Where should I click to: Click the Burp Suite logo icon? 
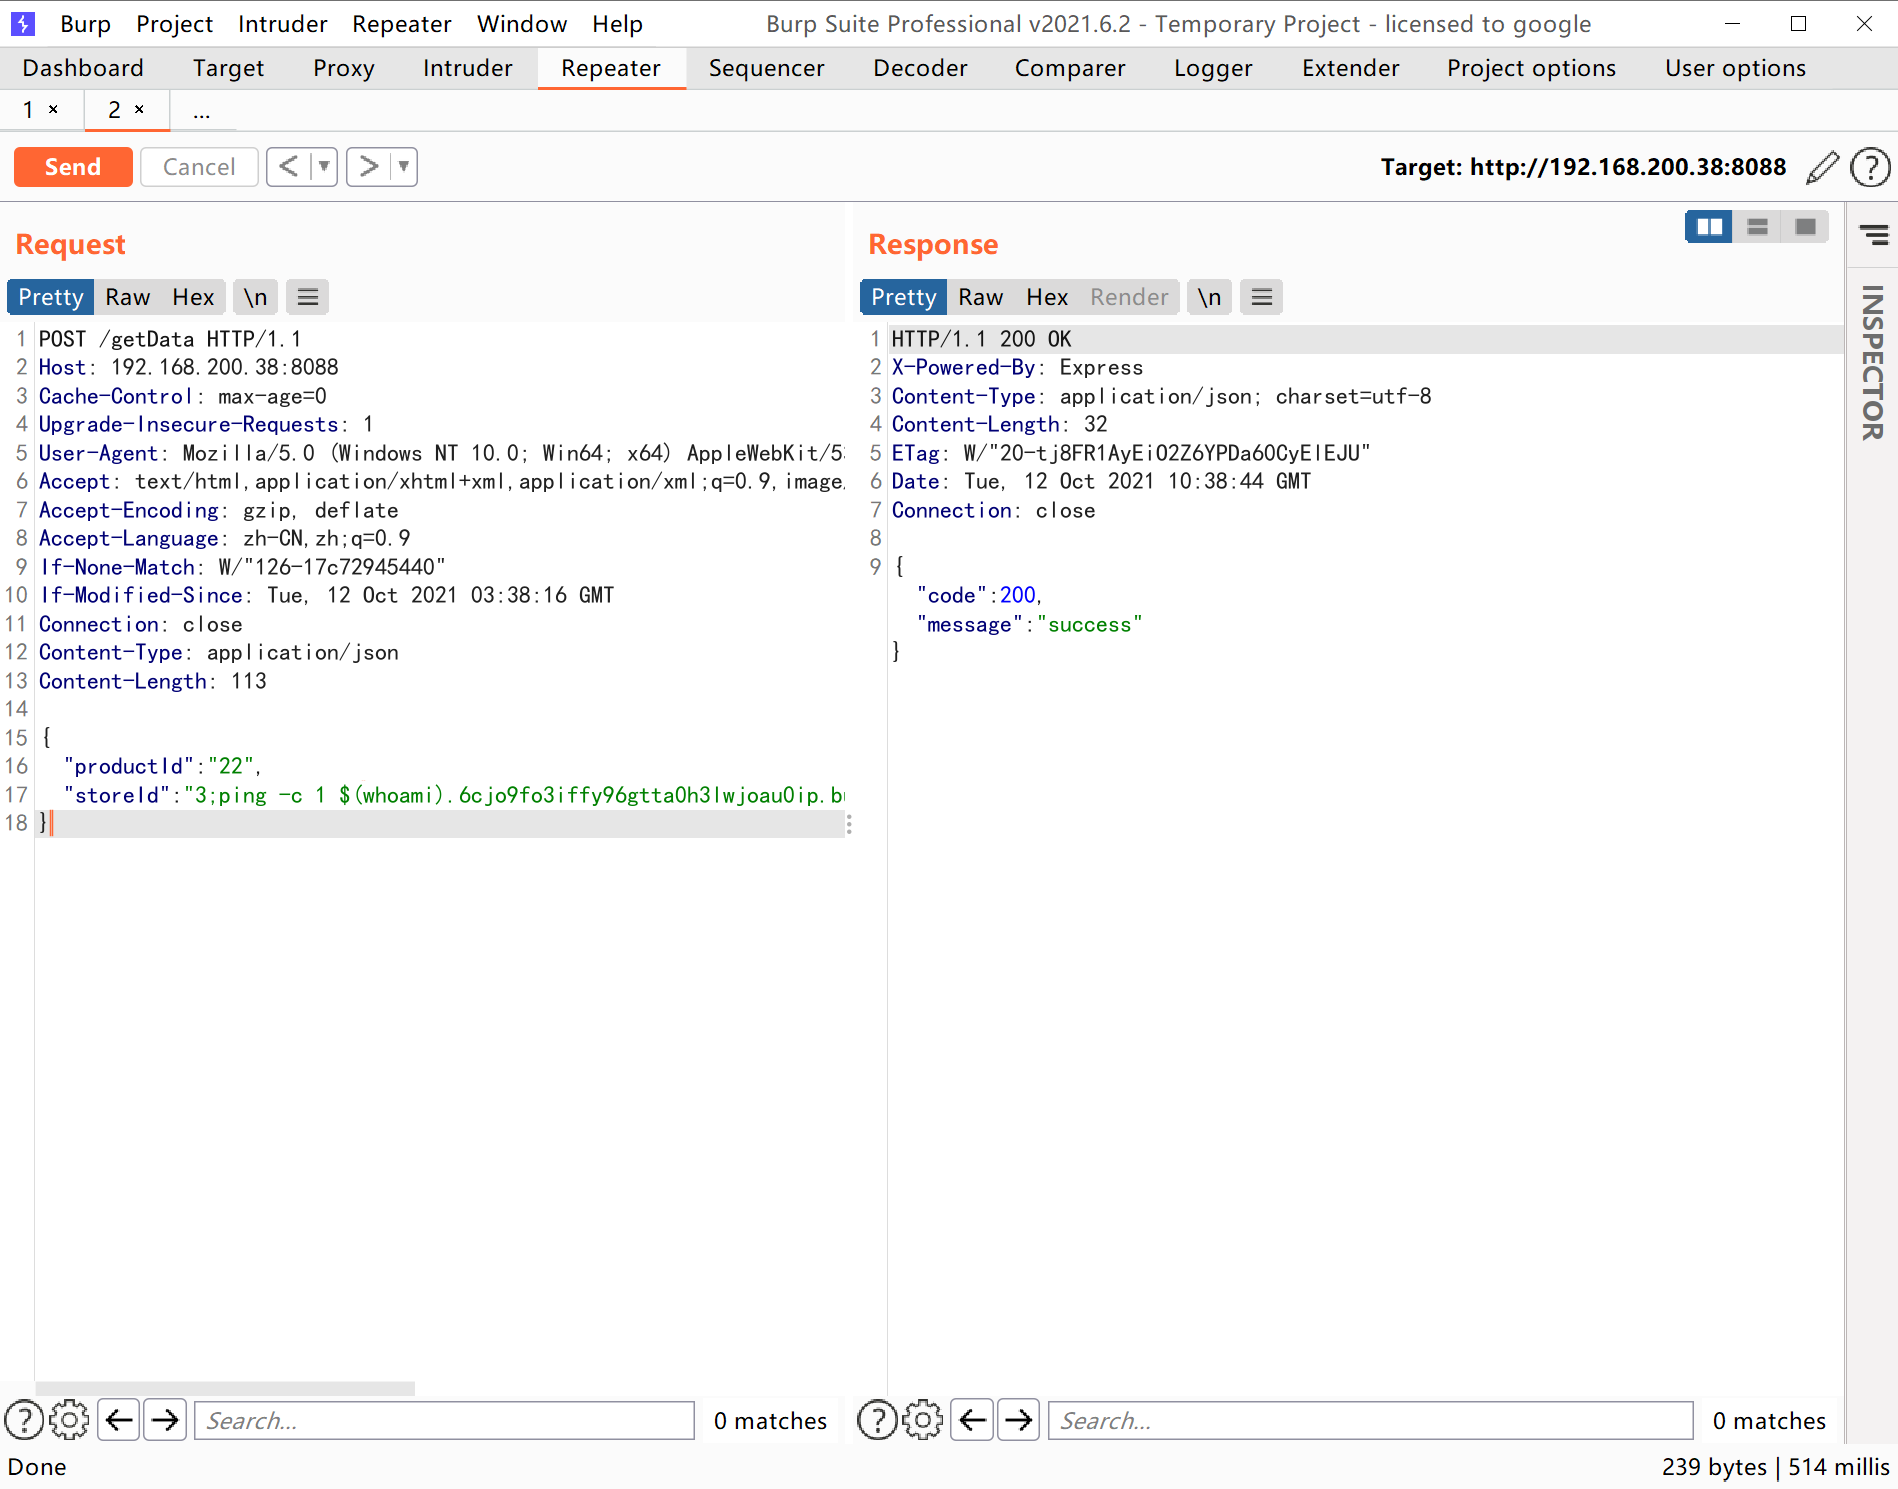[22, 23]
